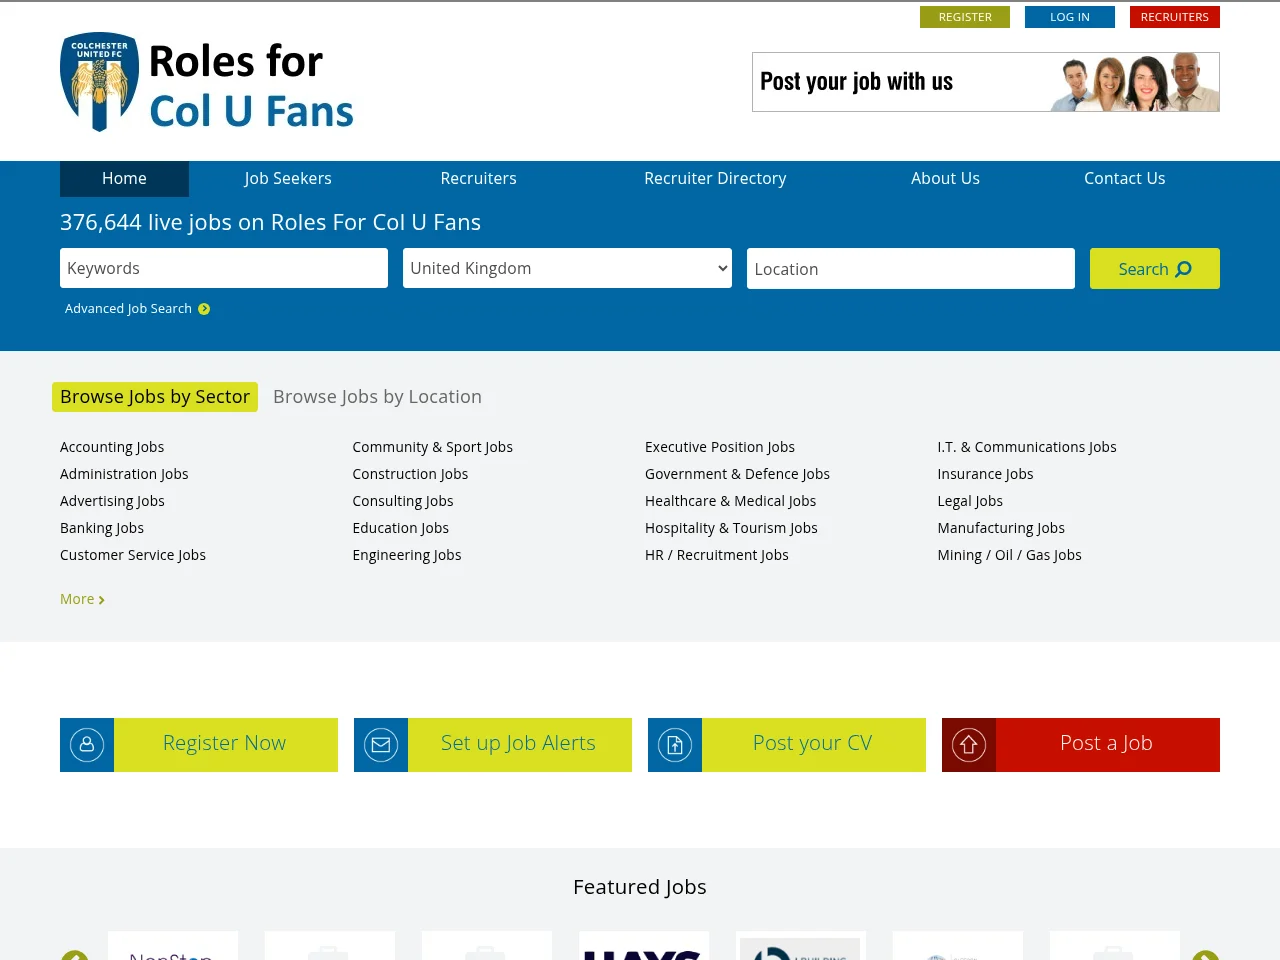Browse Healthcare & Medical Jobs
The image size is (1280, 960).
coord(730,501)
